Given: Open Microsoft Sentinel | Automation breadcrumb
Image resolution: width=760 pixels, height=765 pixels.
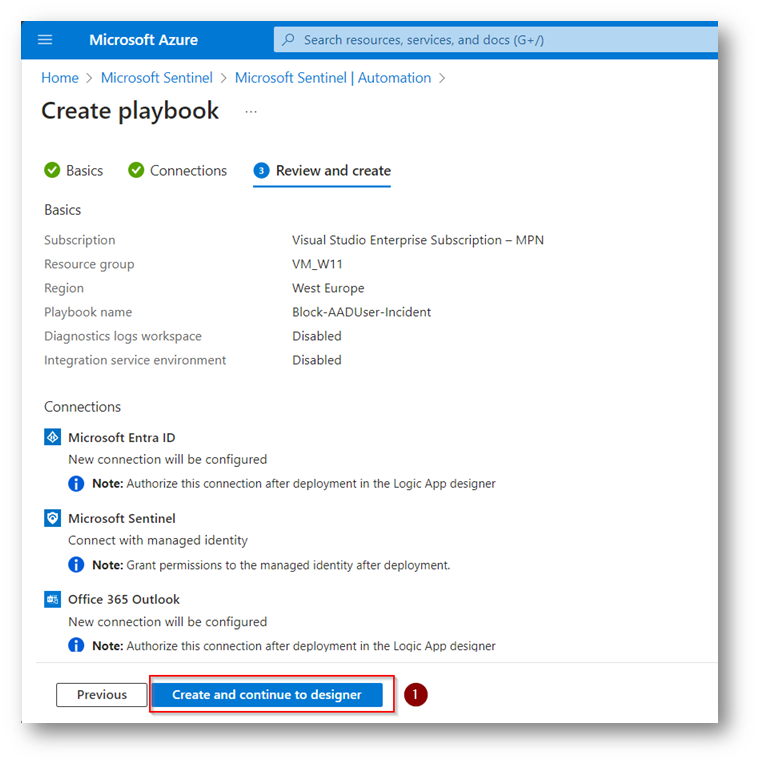Looking at the screenshot, I should [x=333, y=78].
